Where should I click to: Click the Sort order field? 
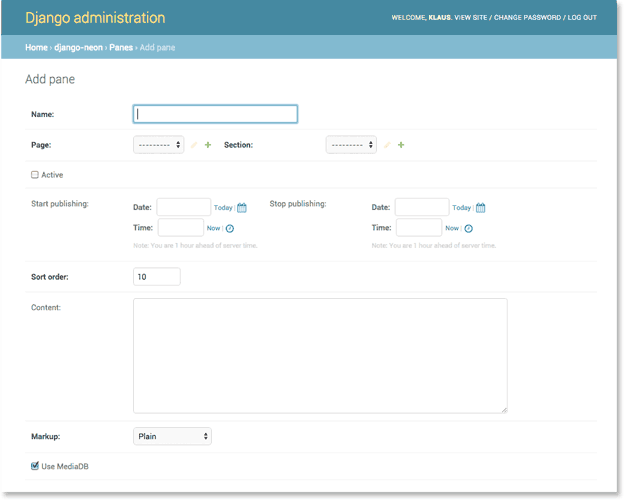[157, 277]
